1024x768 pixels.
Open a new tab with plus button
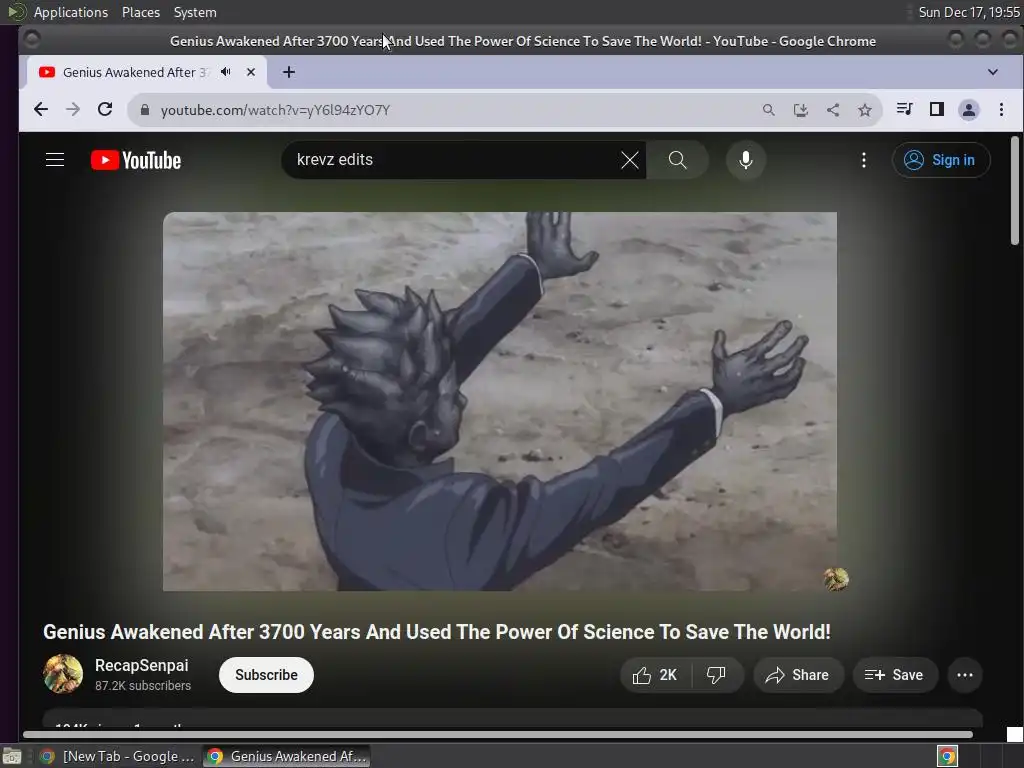pos(289,72)
